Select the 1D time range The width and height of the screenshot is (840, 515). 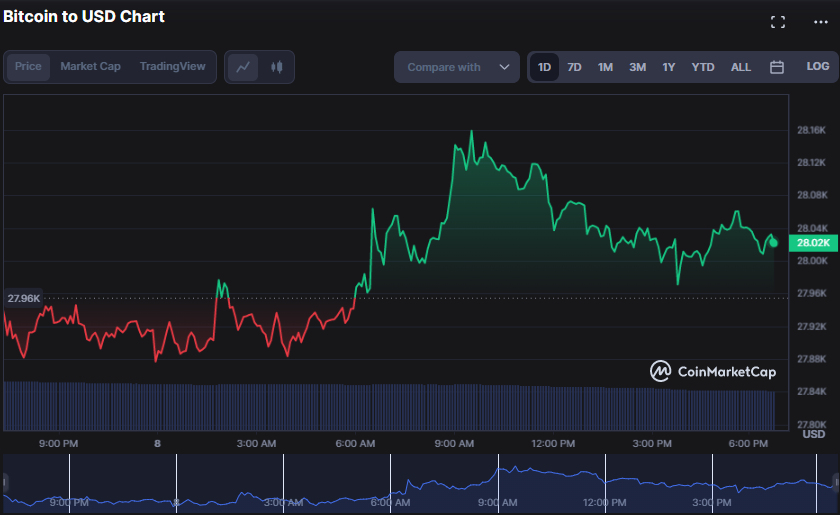coord(544,67)
